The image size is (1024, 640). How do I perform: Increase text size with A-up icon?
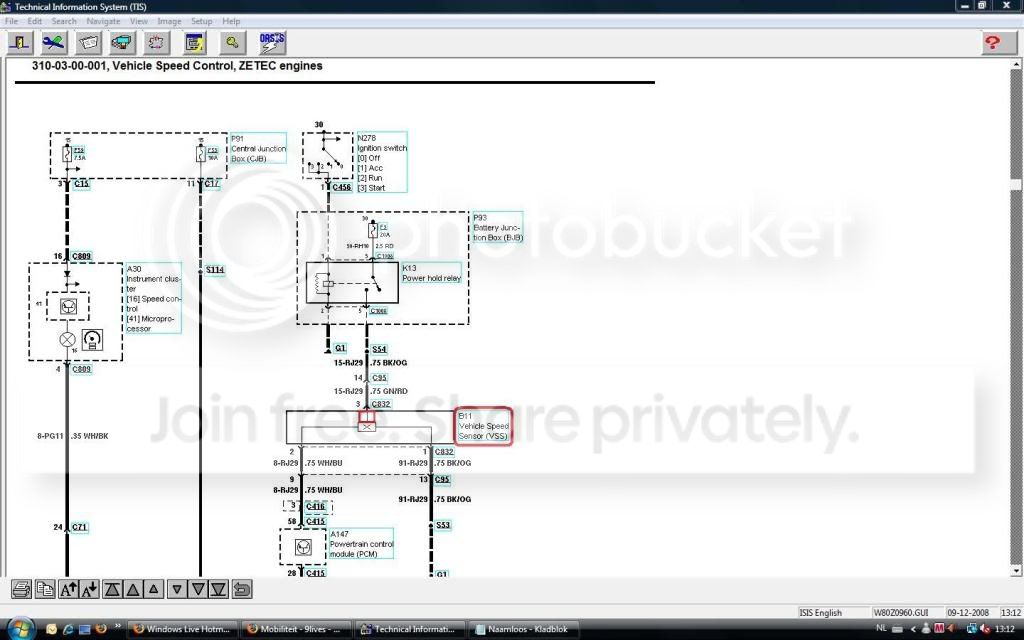(x=69, y=589)
